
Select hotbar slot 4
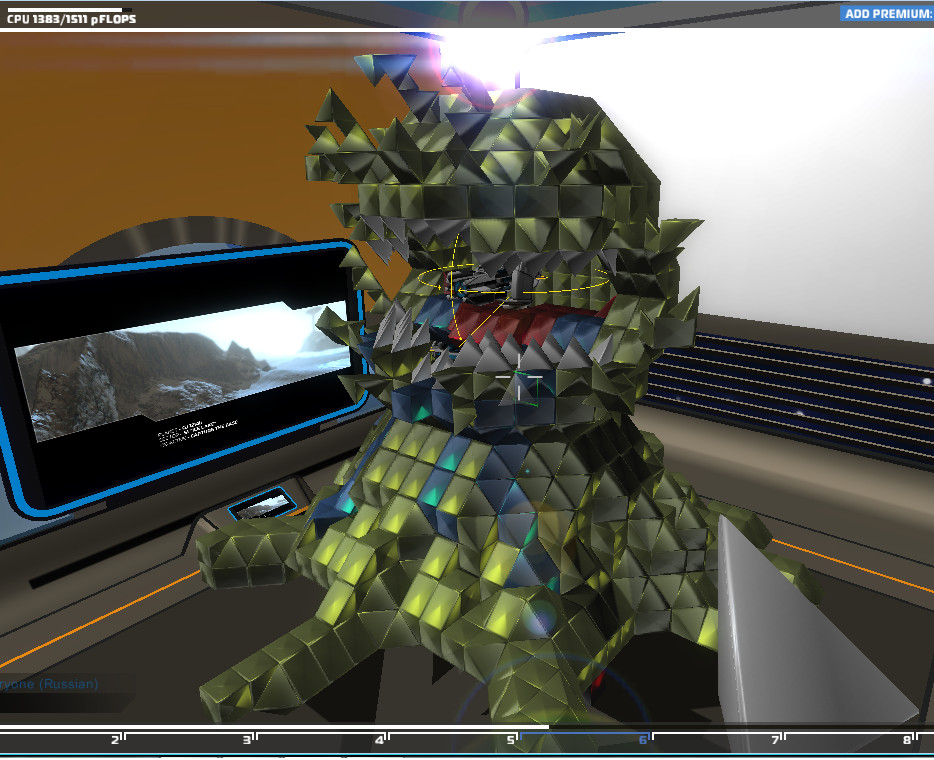click(322, 742)
